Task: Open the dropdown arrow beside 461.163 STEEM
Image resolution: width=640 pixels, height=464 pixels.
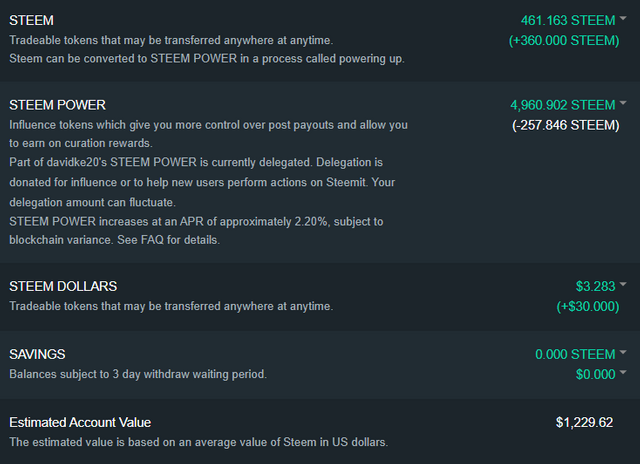Action: coord(623,18)
